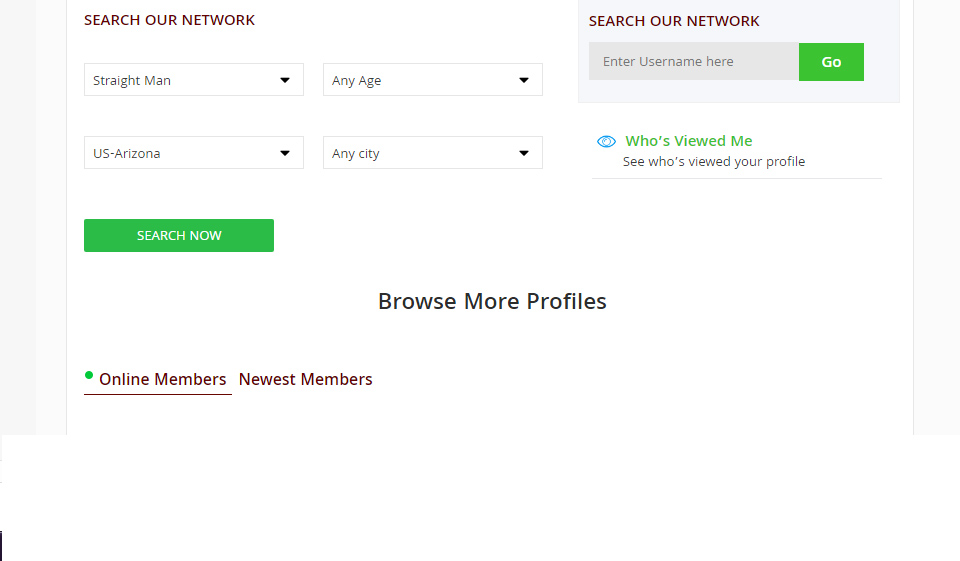Open the Who's Viewed Me link

point(688,141)
